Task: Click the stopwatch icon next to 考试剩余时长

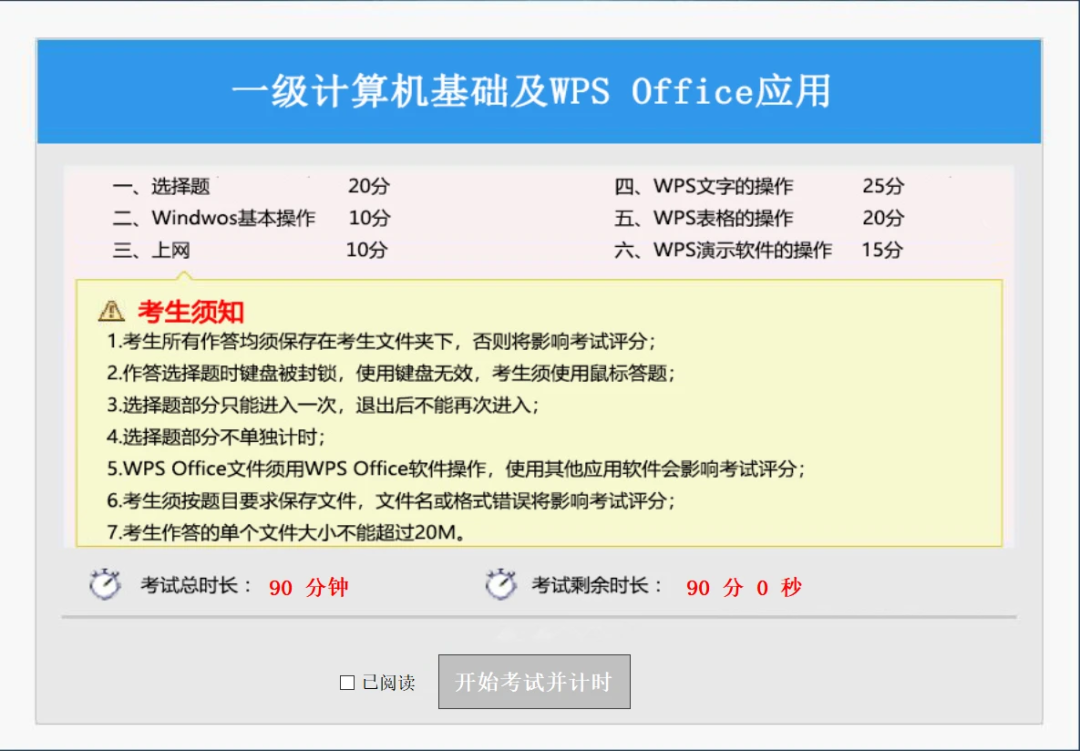Action: [501, 585]
